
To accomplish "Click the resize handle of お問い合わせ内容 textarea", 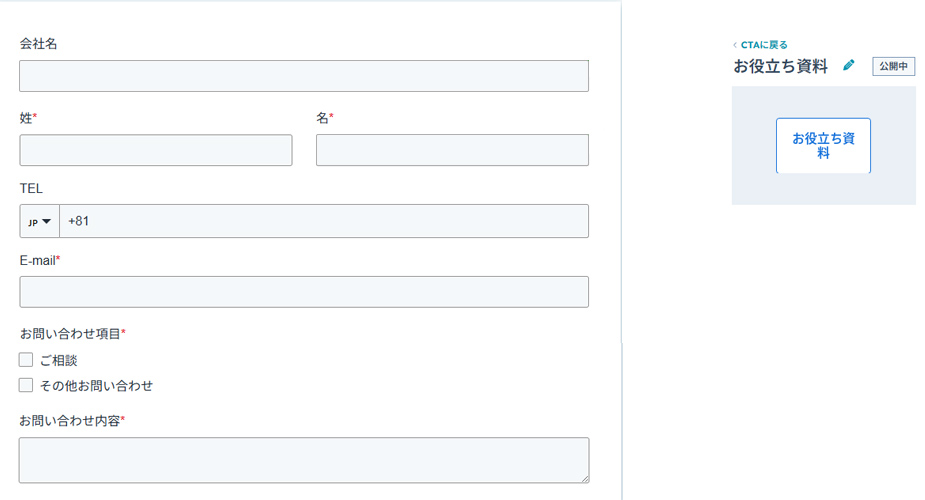I will pos(584,478).
